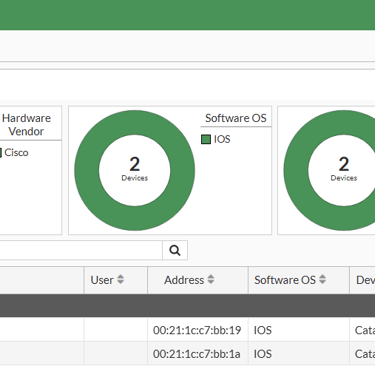Select row with address 00:21:1c:c7:bb:1a
375x366 pixels.
[x=187, y=354]
